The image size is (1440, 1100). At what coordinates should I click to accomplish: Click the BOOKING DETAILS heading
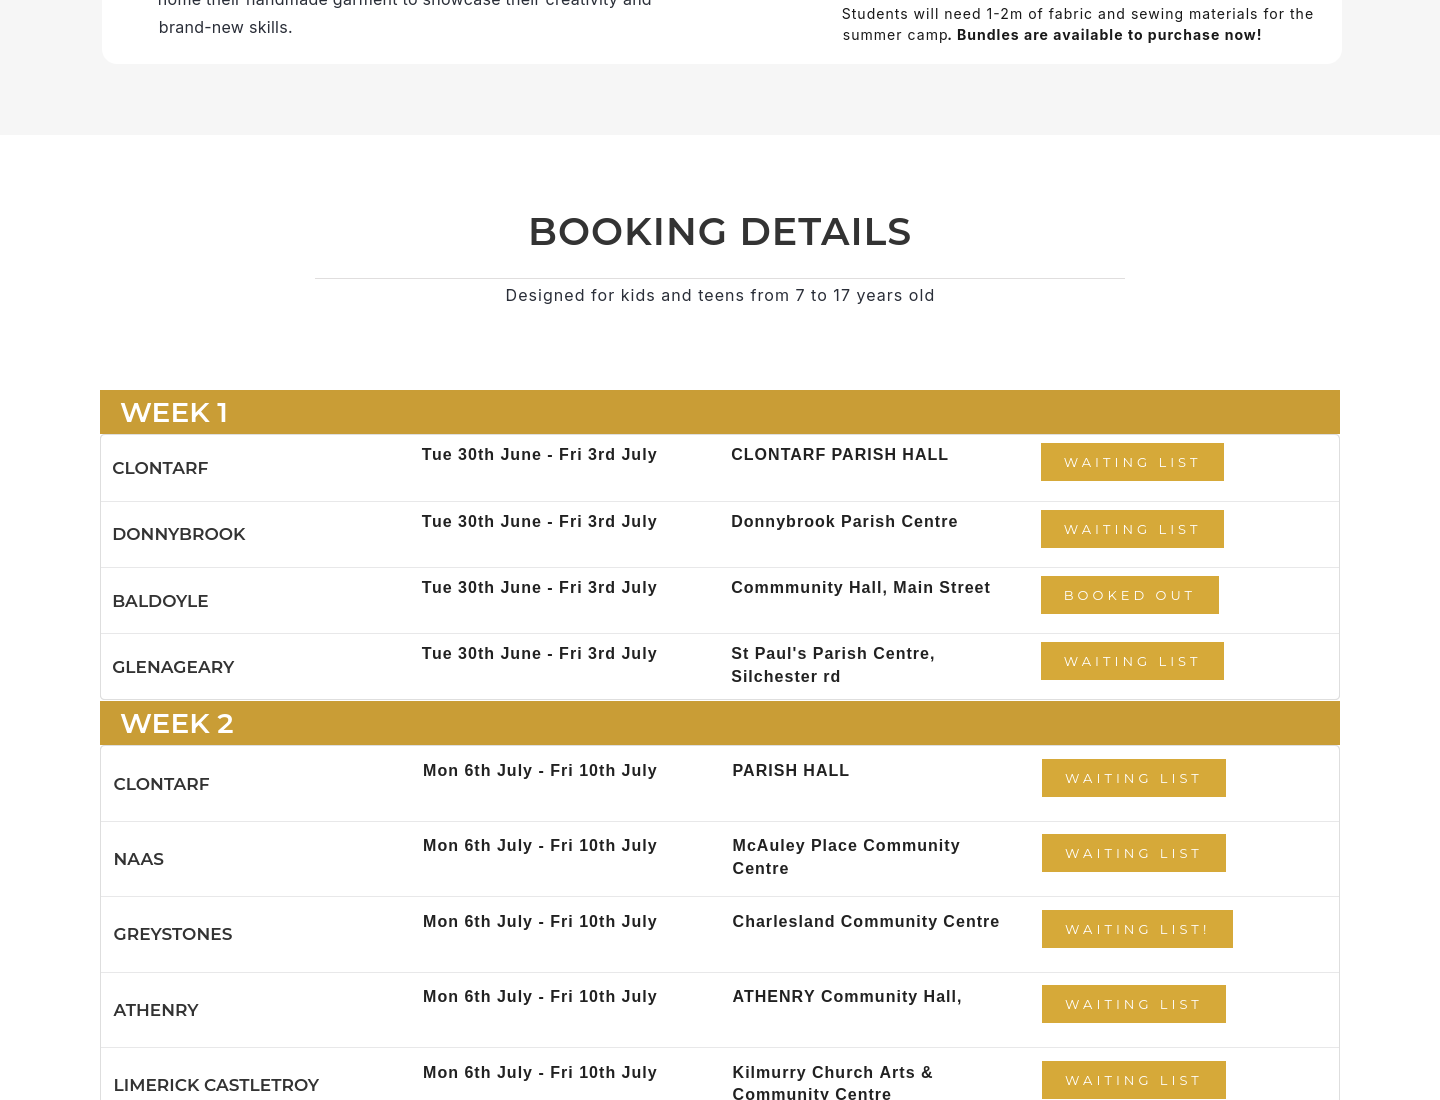[x=720, y=232]
